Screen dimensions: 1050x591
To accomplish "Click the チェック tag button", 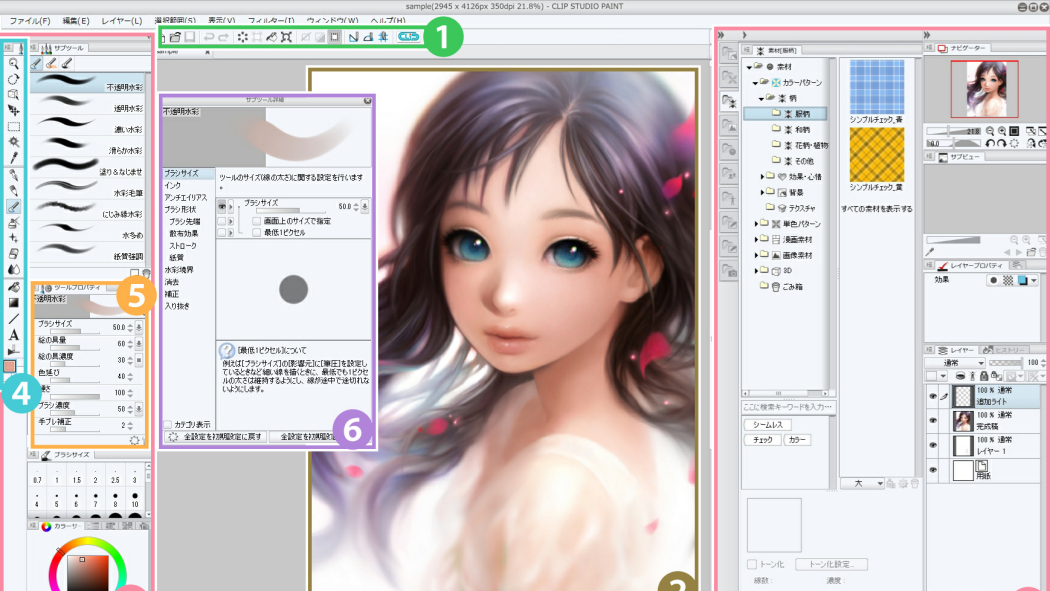I will (x=763, y=440).
